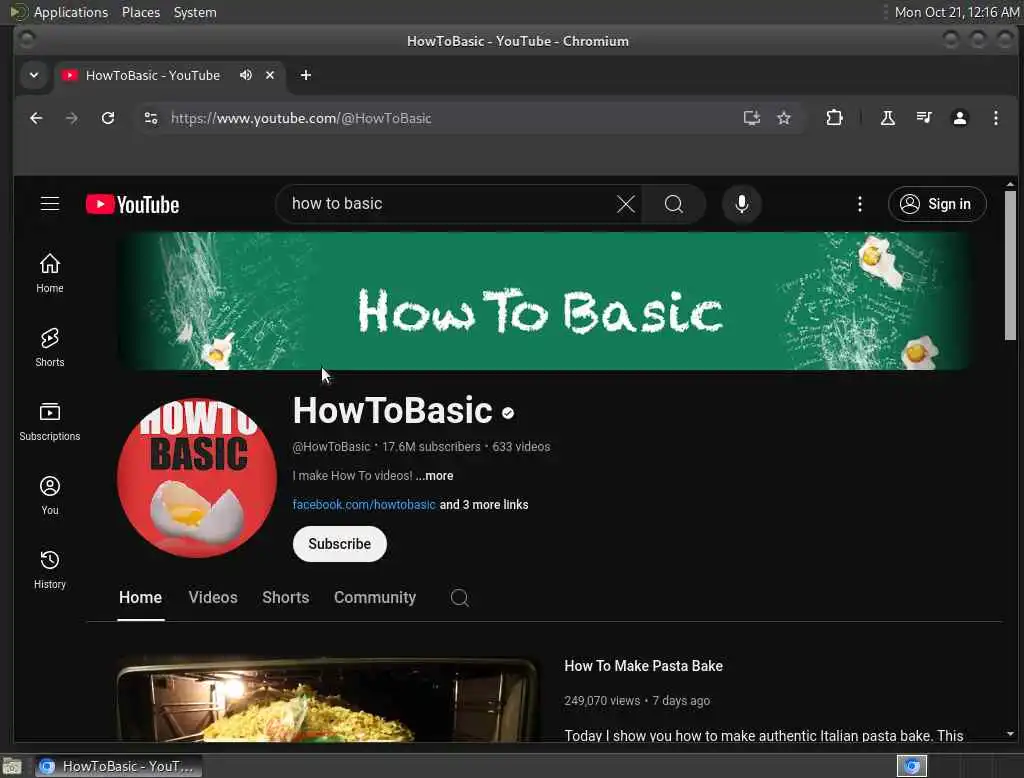Open Subscriptions in the sidebar
Screen dimensions: 1024x778
[x=50, y=421]
